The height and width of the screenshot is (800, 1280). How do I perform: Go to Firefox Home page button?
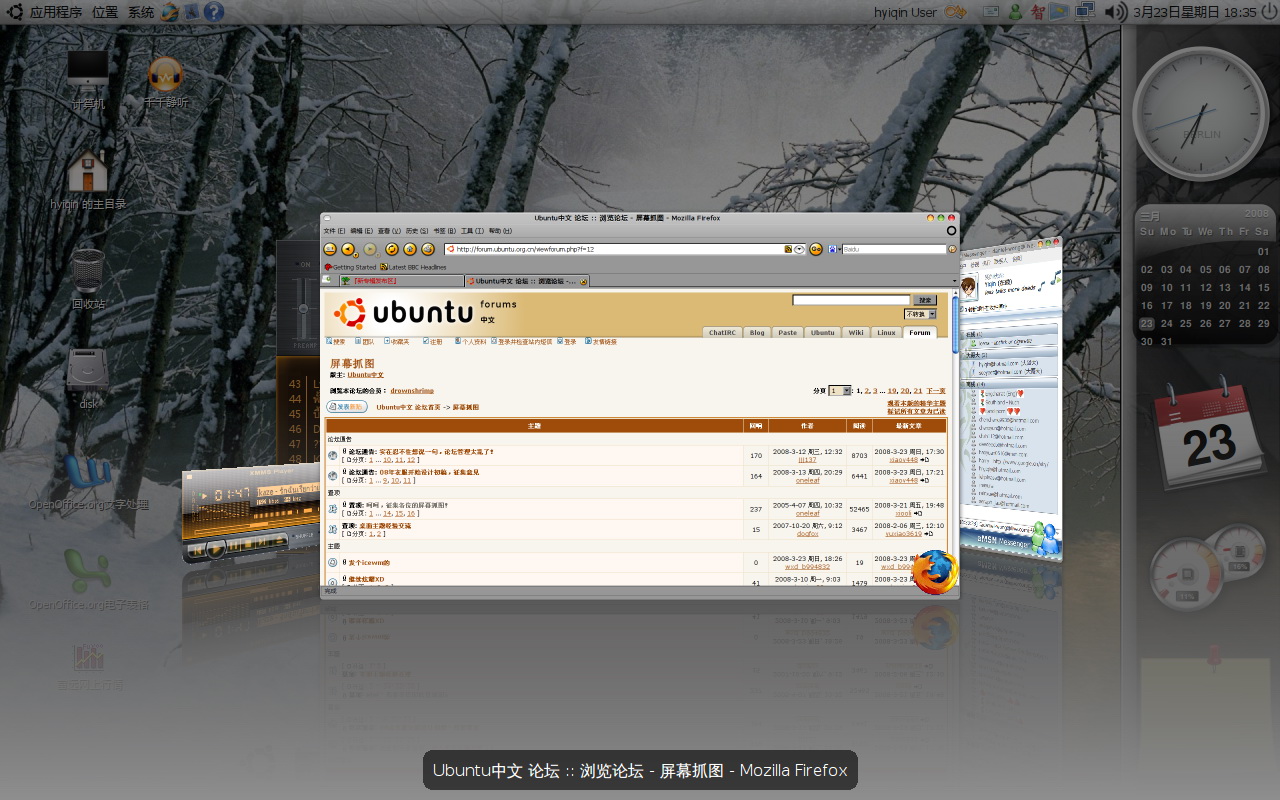[x=409, y=249]
